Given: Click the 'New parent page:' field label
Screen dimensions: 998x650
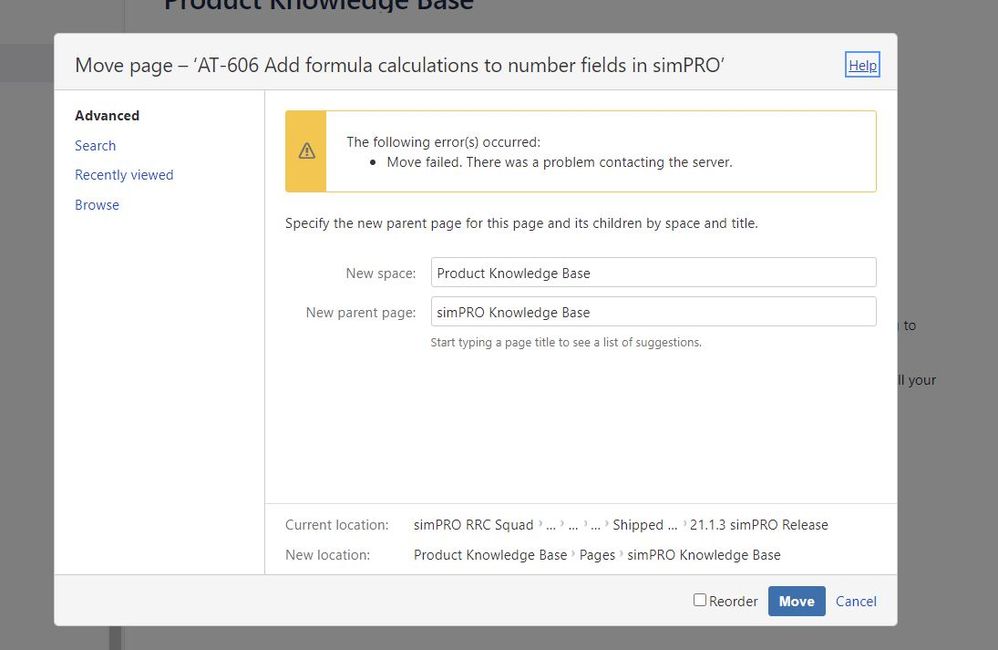Looking at the screenshot, I should (x=361, y=313).
